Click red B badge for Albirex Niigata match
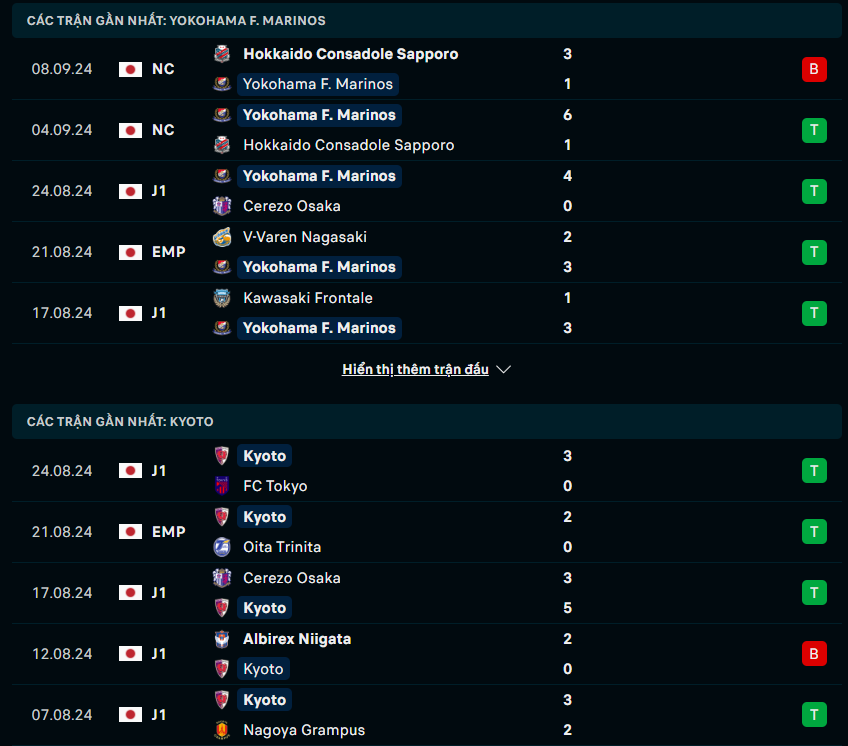 (814, 654)
